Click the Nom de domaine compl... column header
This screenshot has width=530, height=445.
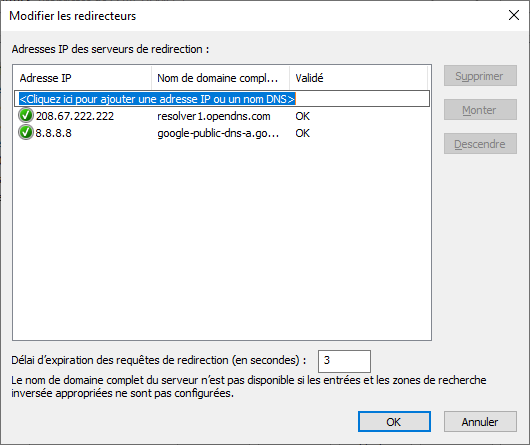click(x=220, y=78)
